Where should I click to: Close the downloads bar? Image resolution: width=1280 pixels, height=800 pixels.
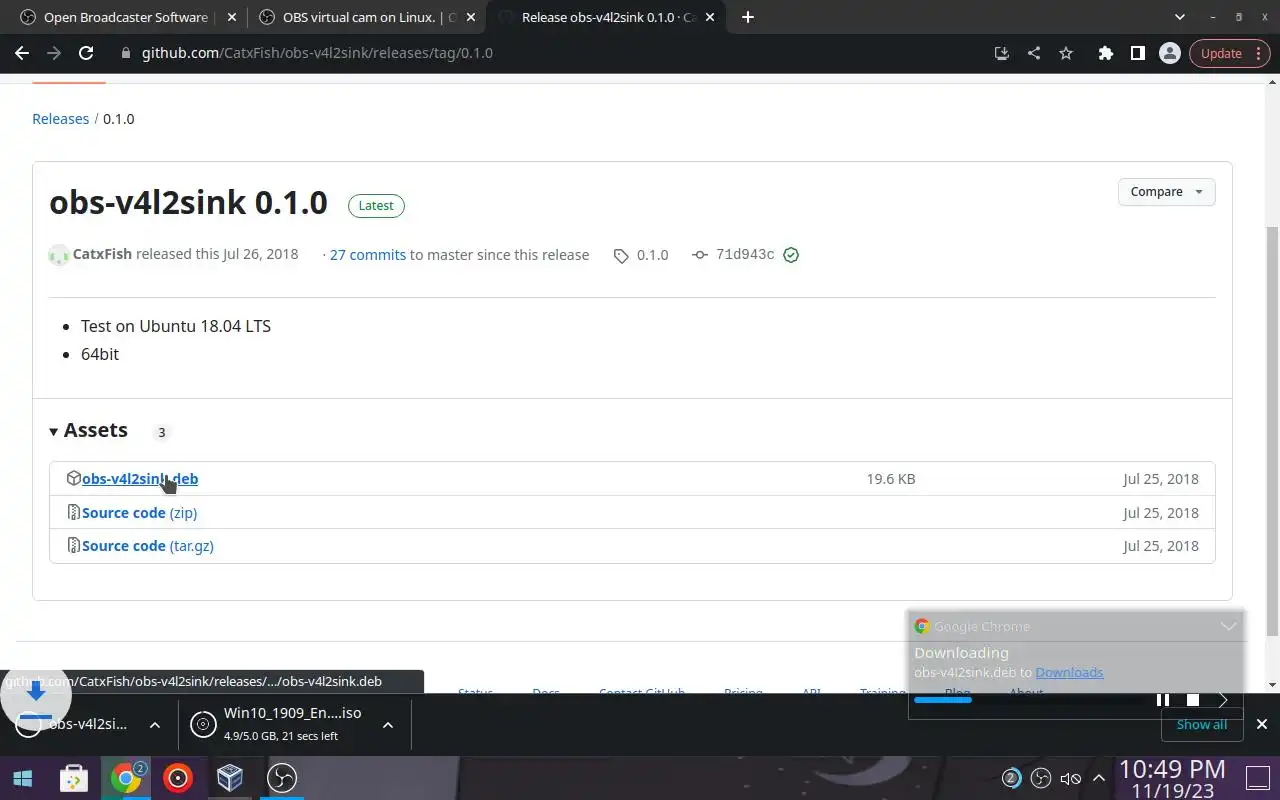click(1261, 724)
